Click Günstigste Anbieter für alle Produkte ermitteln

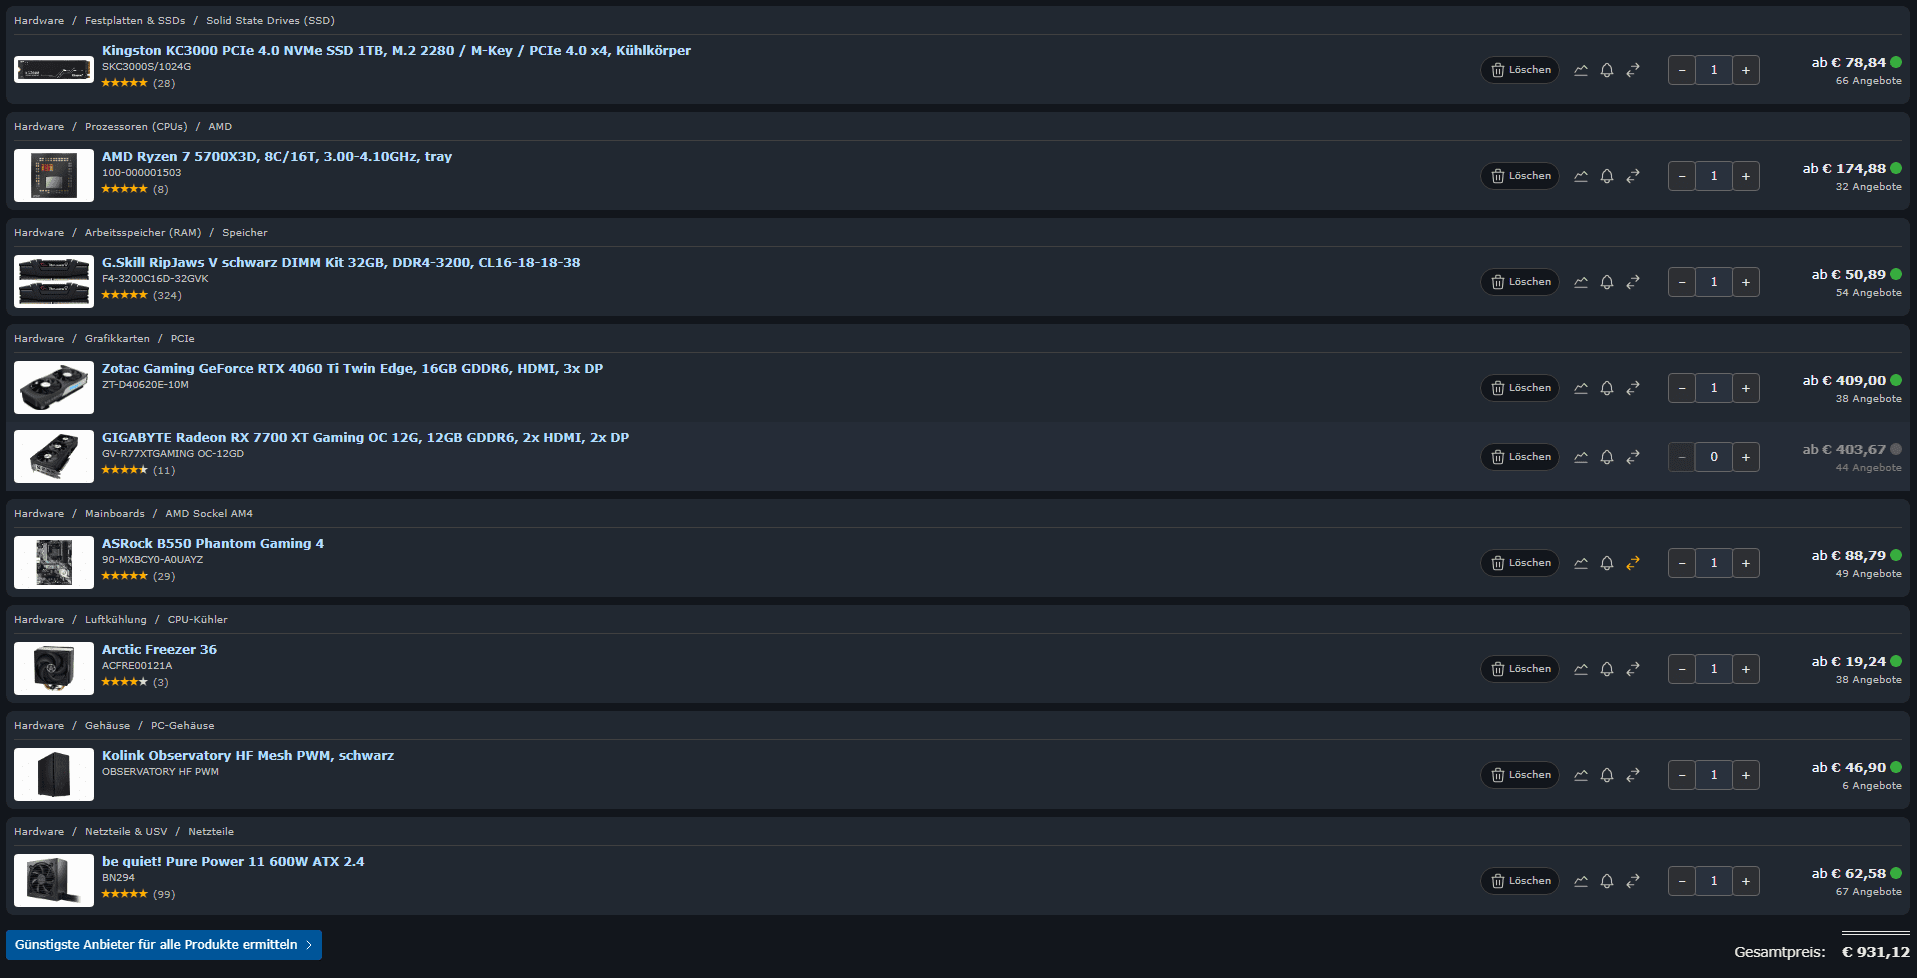(x=163, y=945)
